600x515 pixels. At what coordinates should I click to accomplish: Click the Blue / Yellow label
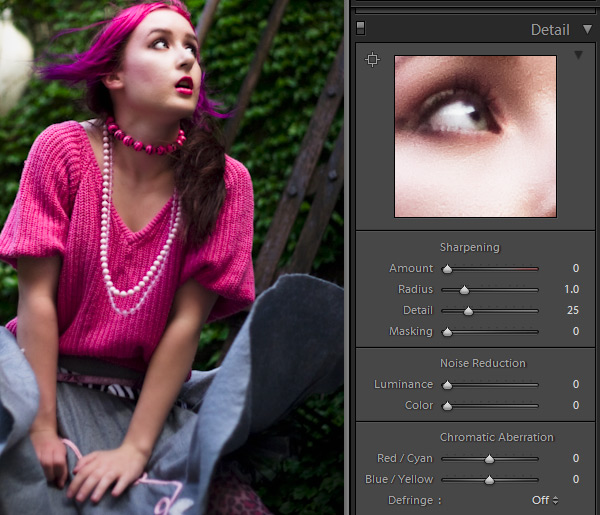[399, 479]
